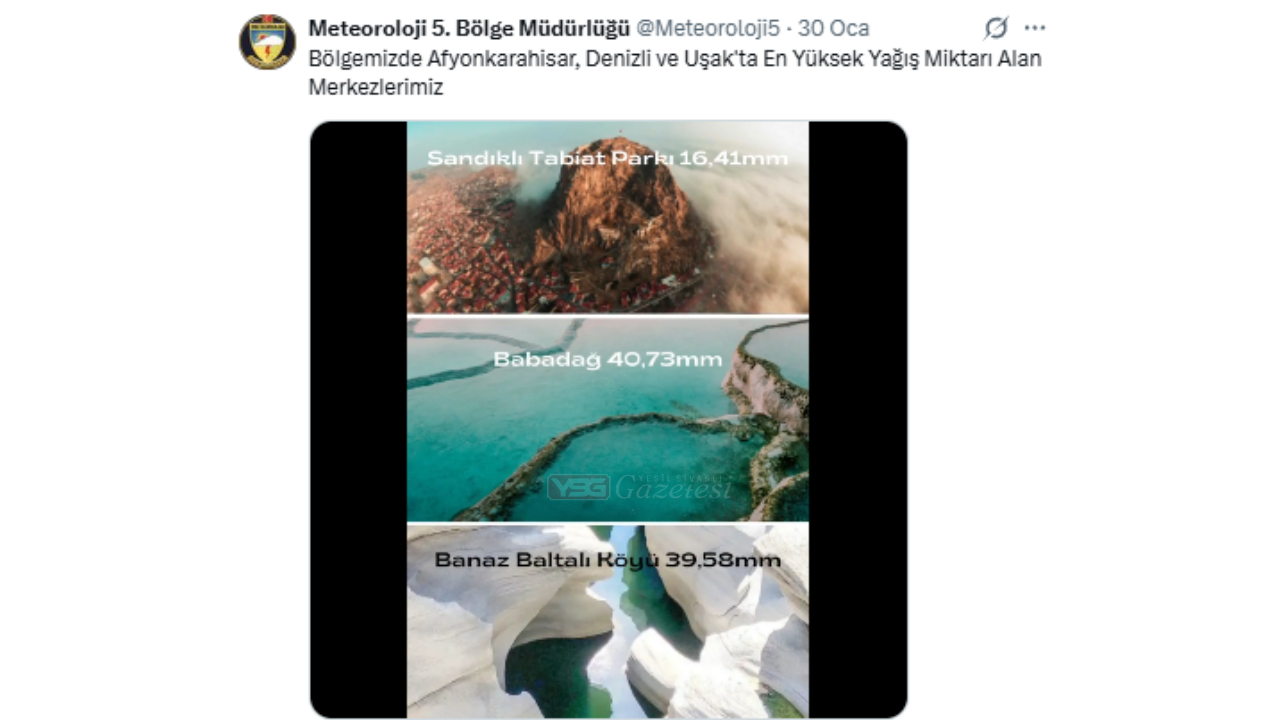Click the black left margin of the image
Viewport: 1280px width, 720px height.
click(359, 420)
